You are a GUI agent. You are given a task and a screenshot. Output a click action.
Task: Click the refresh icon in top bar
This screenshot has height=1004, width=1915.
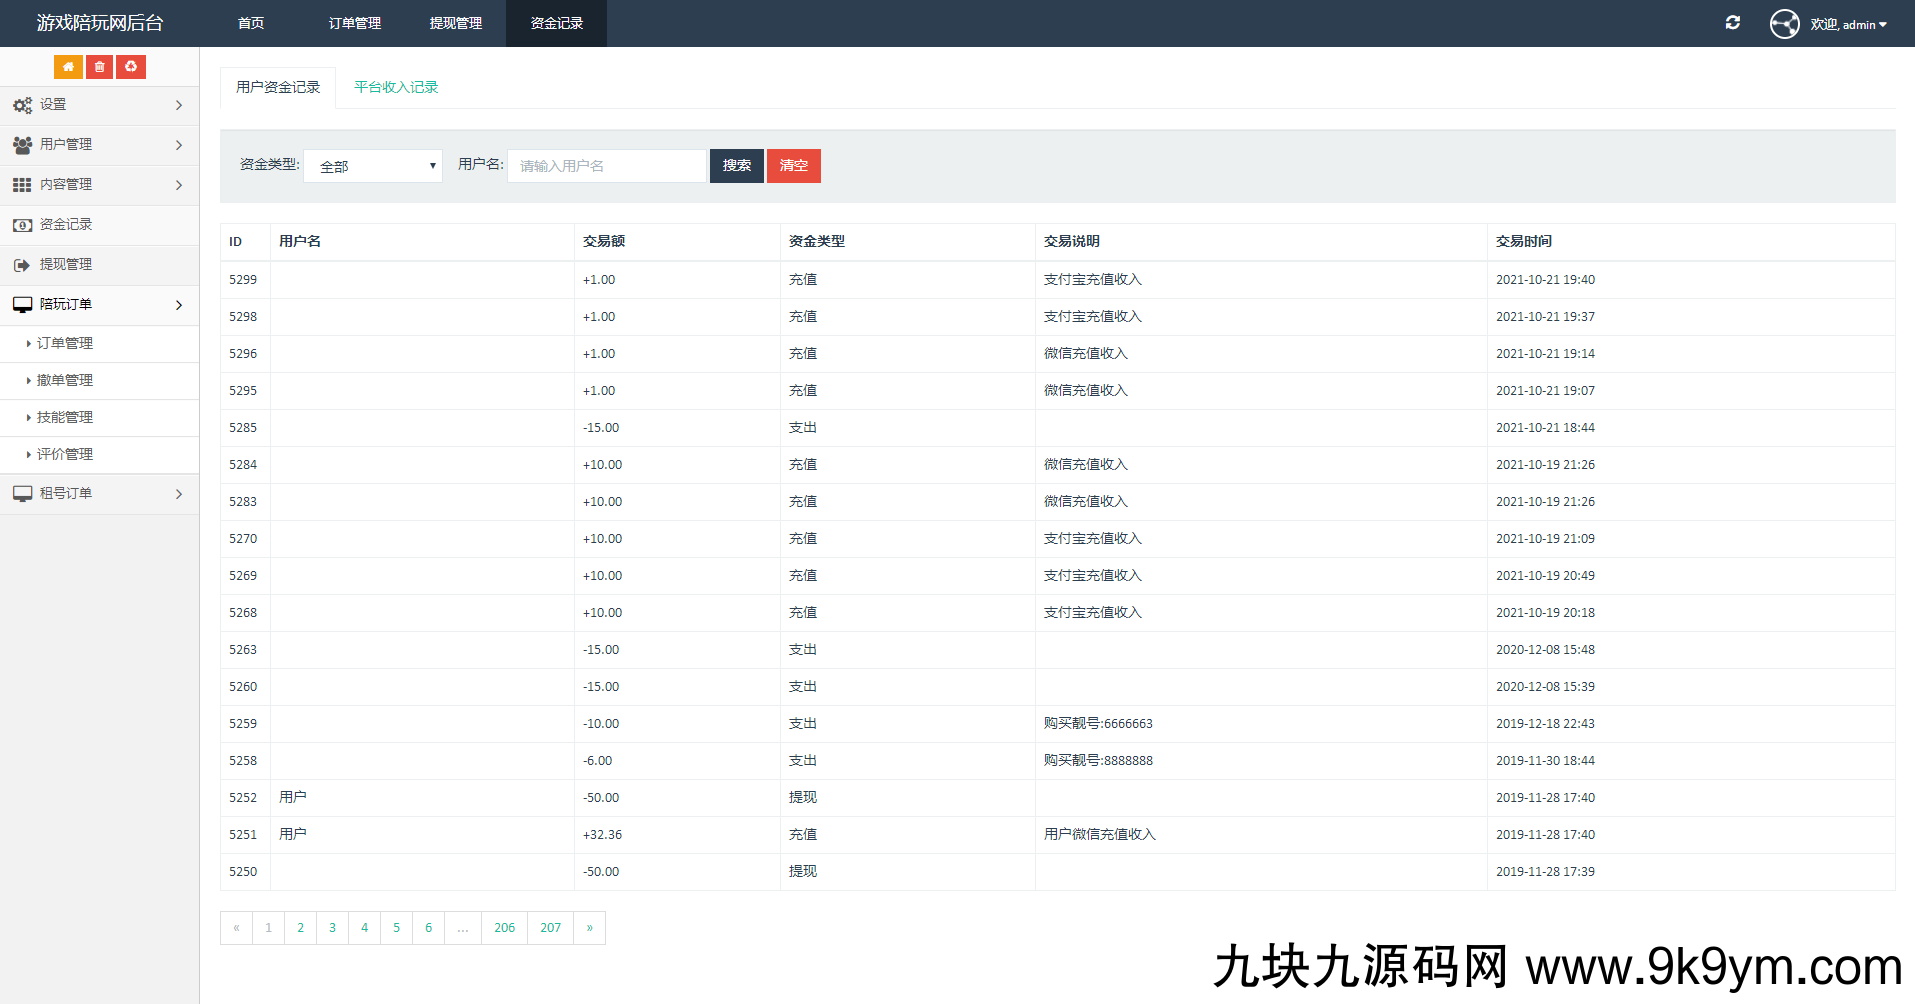click(1732, 23)
